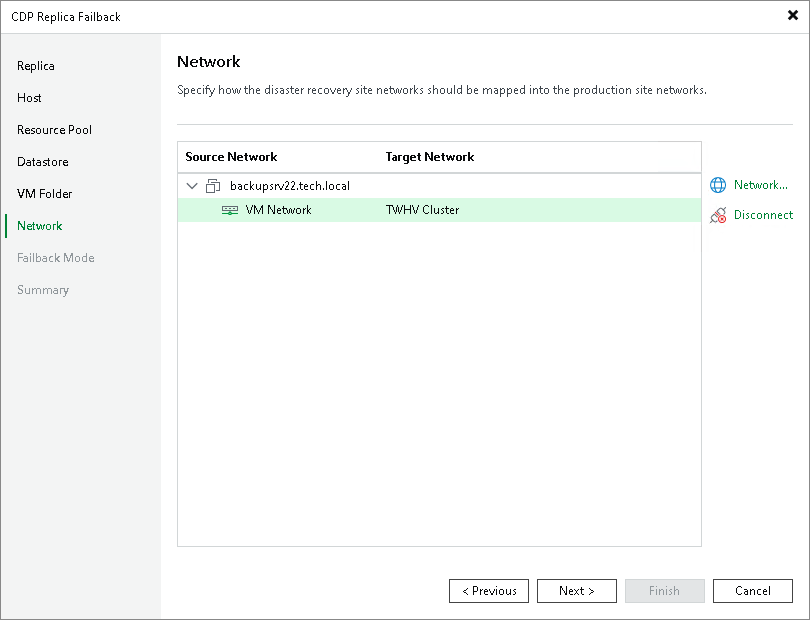Select the Network step in the sidebar
Image resolution: width=810 pixels, height=620 pixels.
[x=39, y=225]
